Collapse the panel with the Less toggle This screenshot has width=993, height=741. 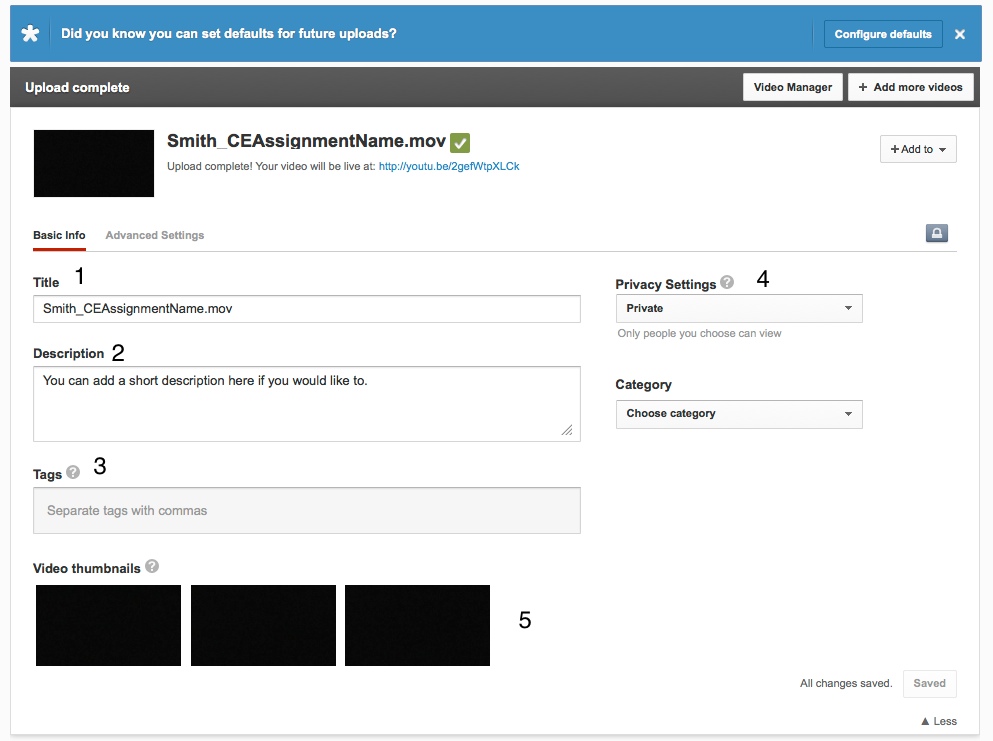938,721
